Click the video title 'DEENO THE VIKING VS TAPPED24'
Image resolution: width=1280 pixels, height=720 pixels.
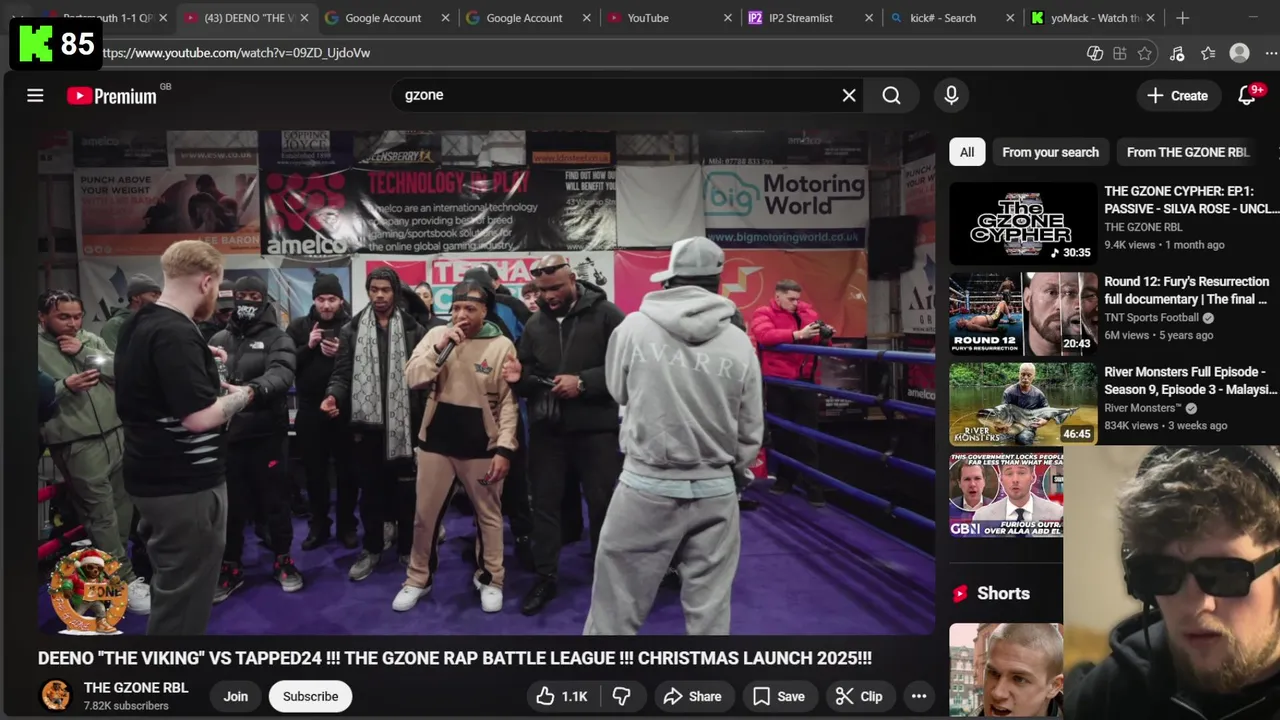point(455,658)
